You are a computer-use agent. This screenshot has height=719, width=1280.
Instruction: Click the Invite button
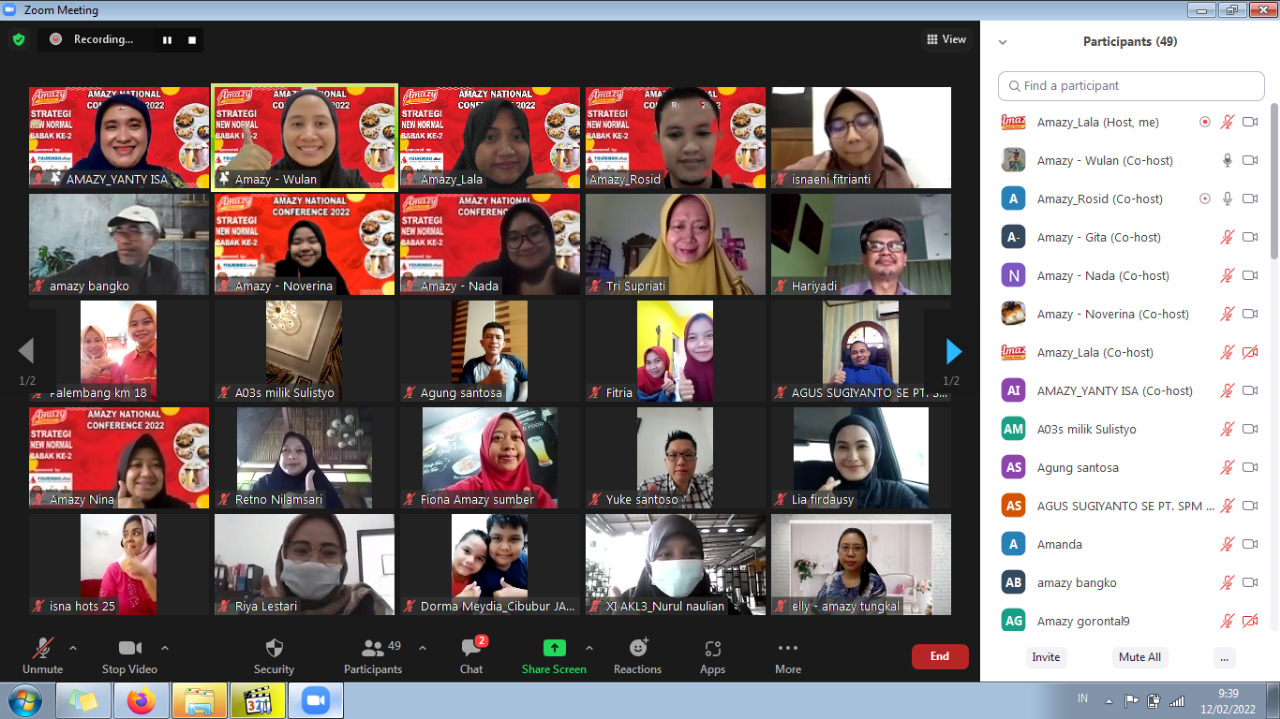pos(1045,657)
